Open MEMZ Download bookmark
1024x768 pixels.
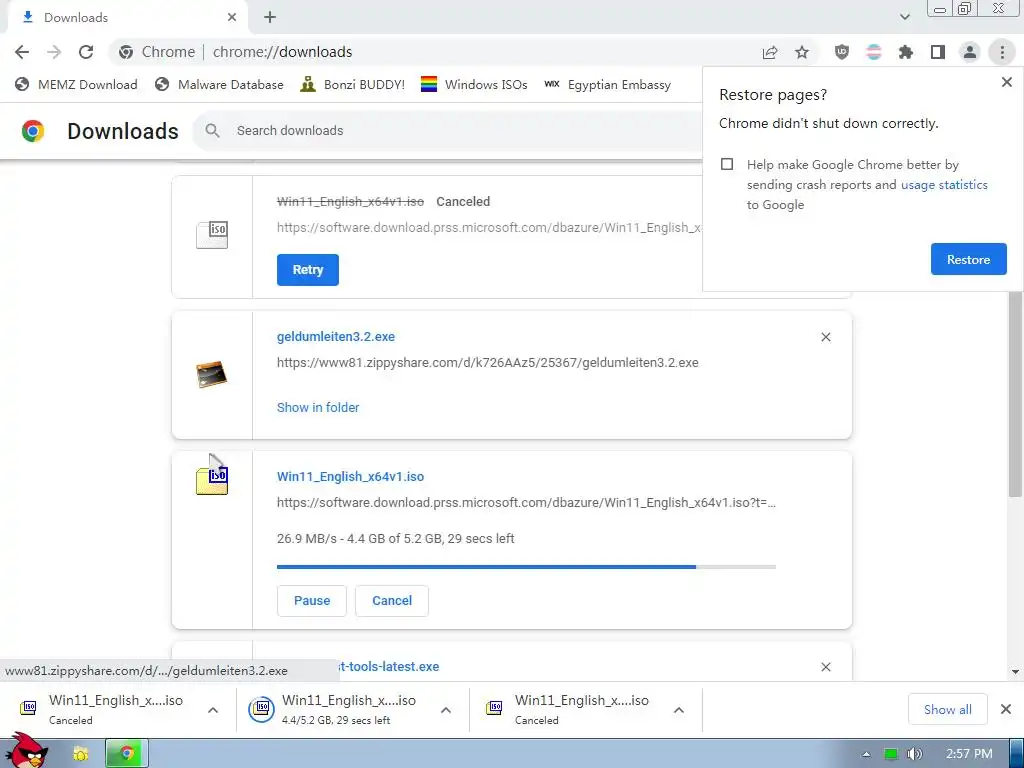point(76,85)
